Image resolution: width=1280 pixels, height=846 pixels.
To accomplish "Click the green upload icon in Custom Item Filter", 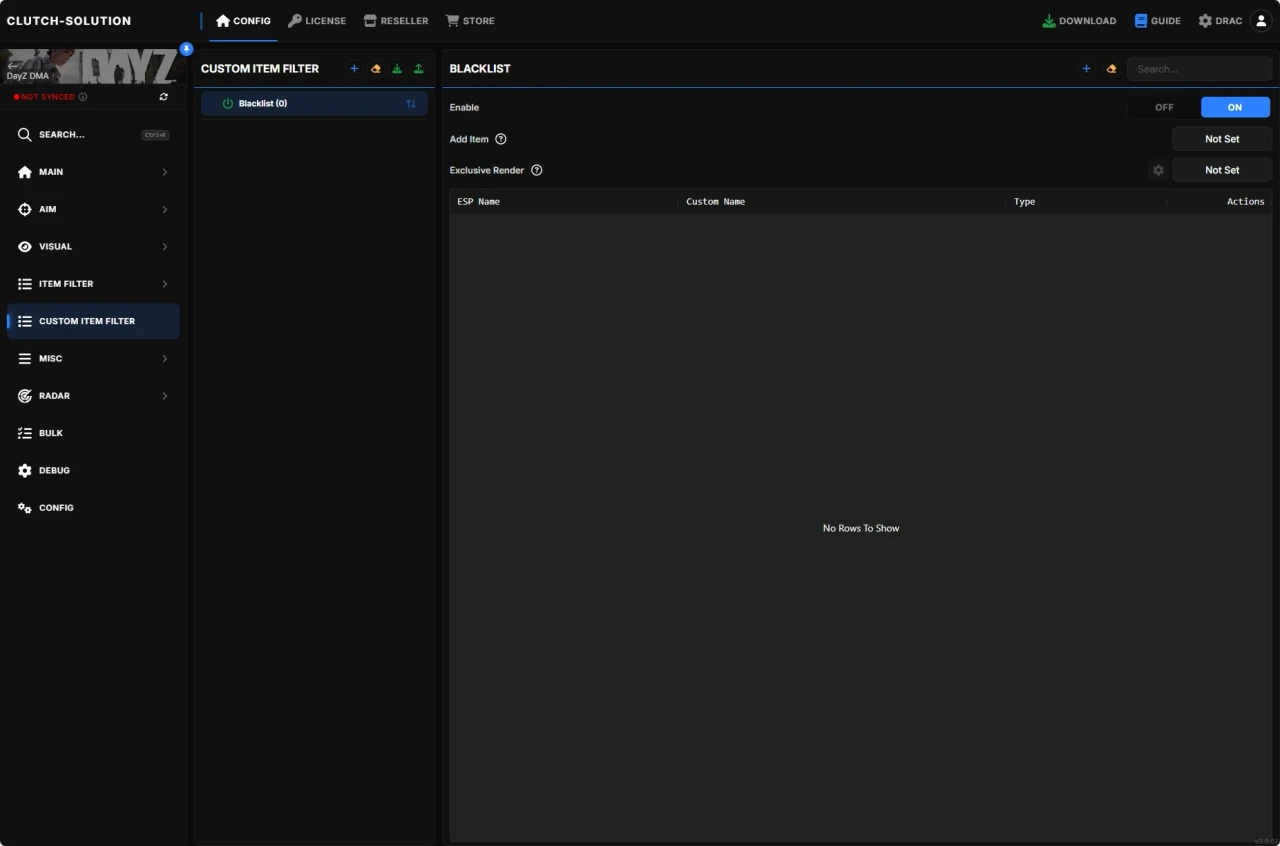I will 418,69.
